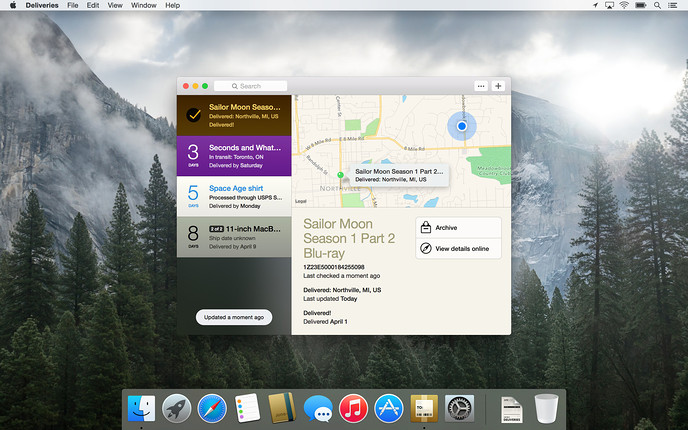Open the more options ellipsis button
Image resolution: width=688 pixels, height=430 pixels.
click(481, 86)
